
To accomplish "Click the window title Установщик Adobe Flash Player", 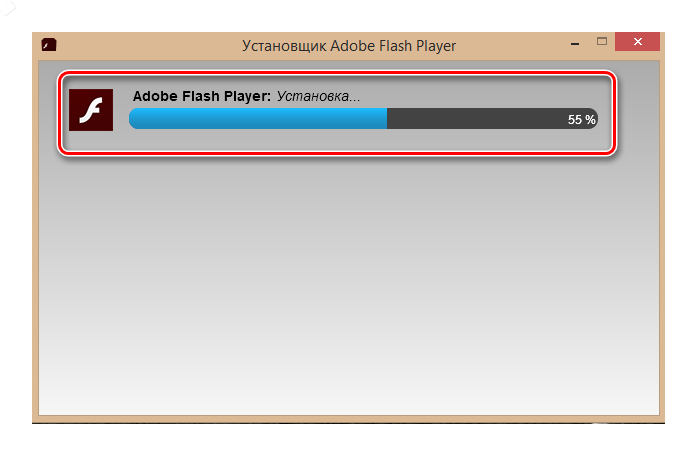I will pos(349,46).
